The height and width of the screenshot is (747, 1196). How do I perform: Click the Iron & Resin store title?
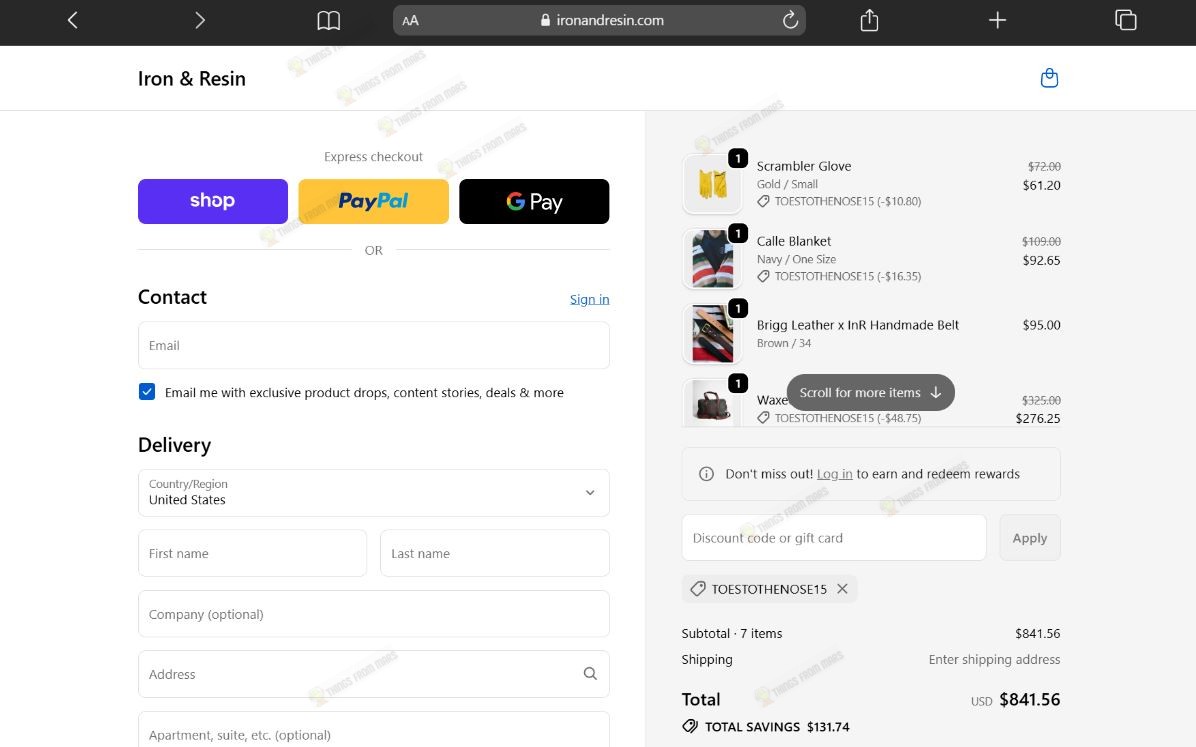[191, 79]
